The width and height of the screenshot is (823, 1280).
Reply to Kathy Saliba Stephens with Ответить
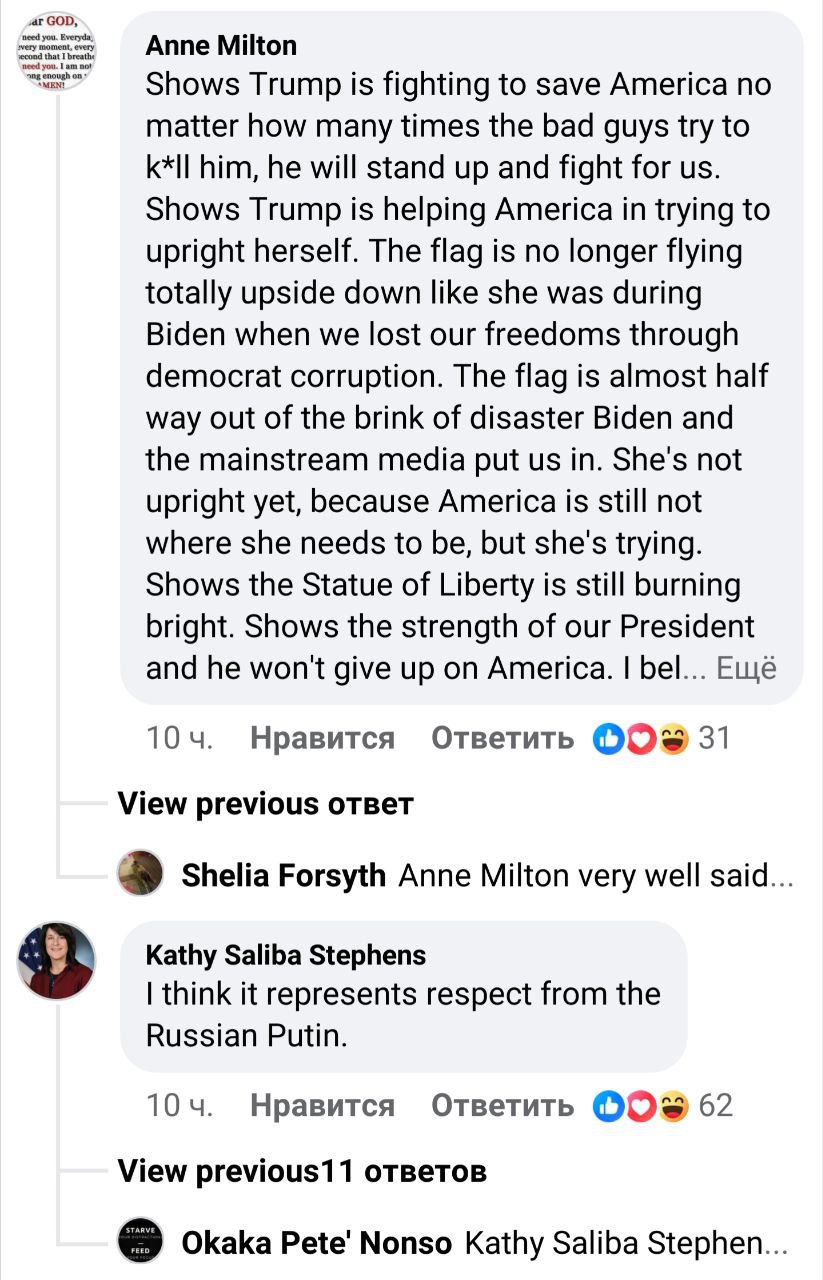pos(502,1105)
